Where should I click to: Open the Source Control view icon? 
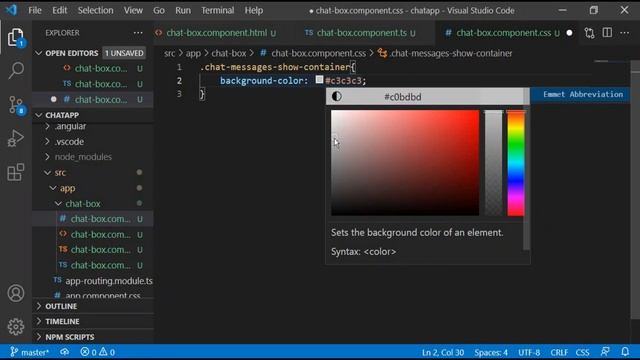tap(16, 105)
